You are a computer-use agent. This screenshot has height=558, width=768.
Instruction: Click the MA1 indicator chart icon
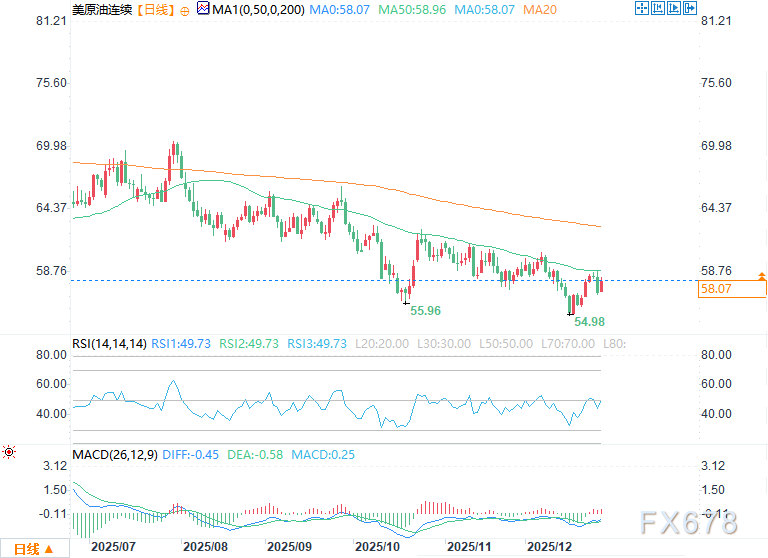(204, 9)
